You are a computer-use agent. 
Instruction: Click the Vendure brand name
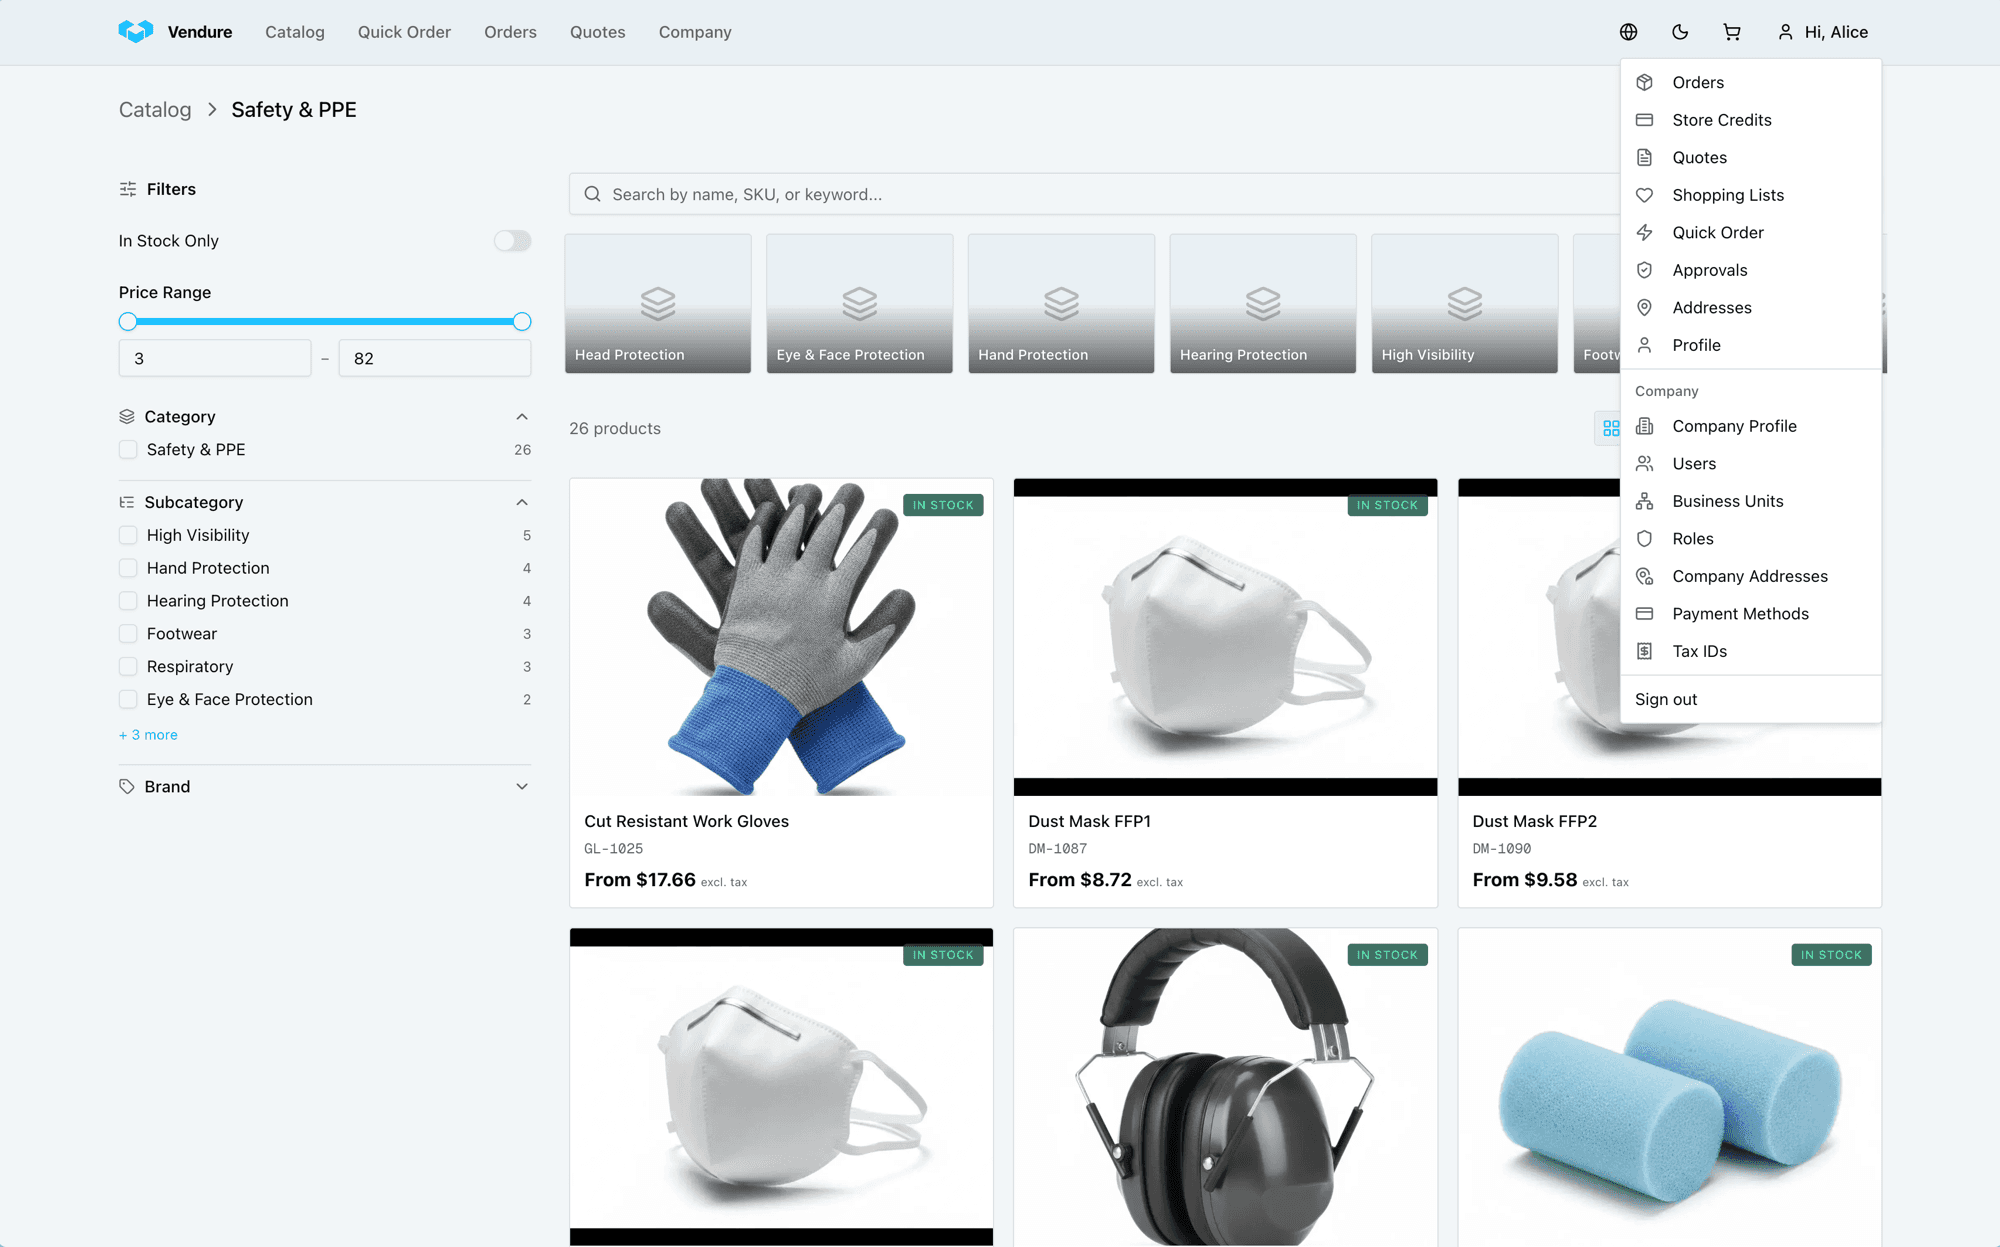coord(200,32)
